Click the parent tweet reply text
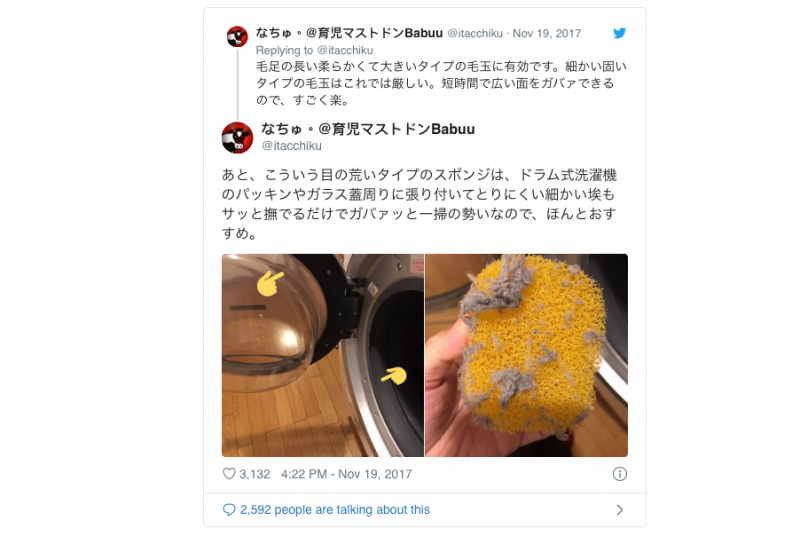 pos(441,83)
